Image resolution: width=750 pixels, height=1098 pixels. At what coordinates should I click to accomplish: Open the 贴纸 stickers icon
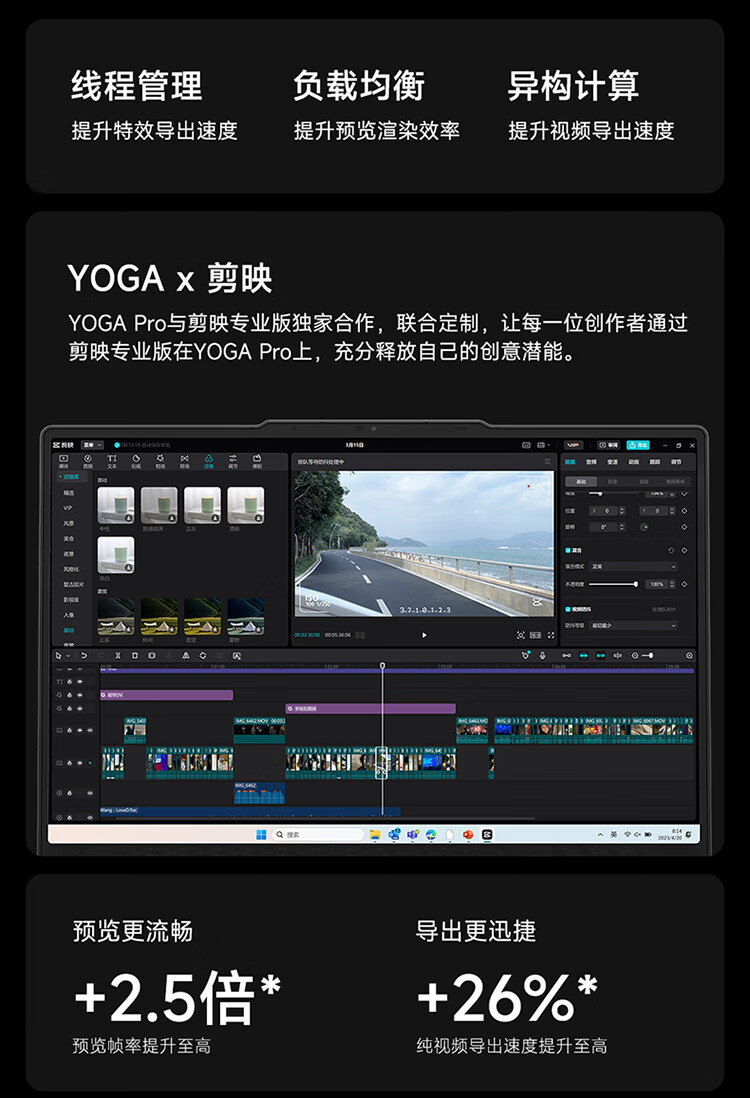click(x=136, y=461)
